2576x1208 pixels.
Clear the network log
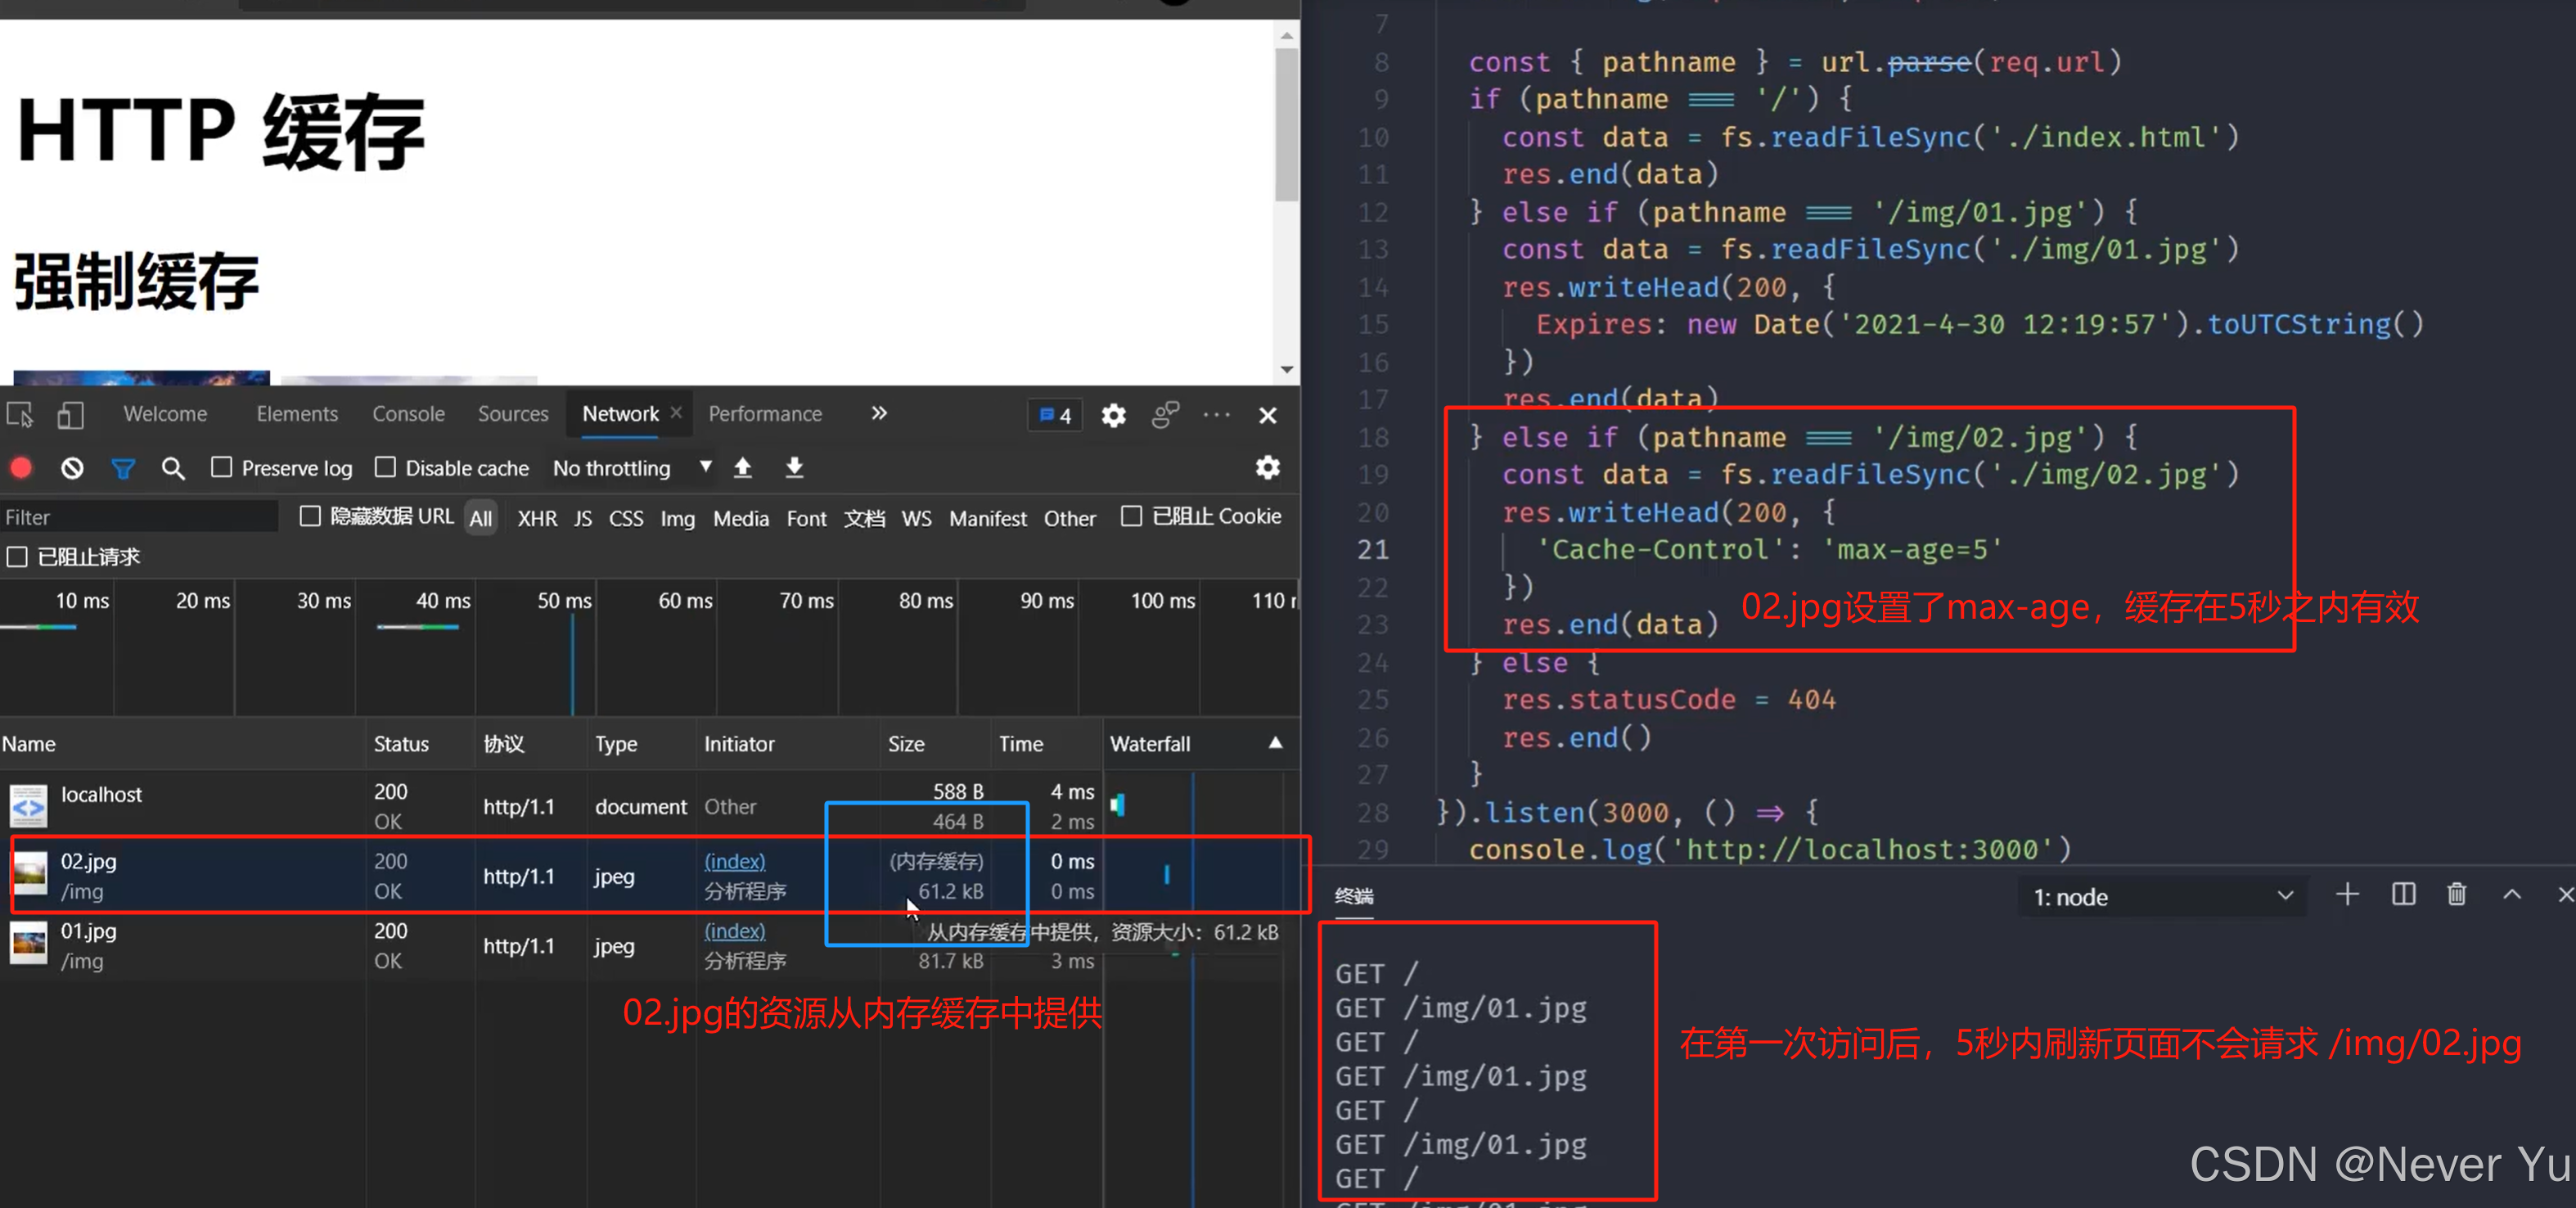point(72,468)
